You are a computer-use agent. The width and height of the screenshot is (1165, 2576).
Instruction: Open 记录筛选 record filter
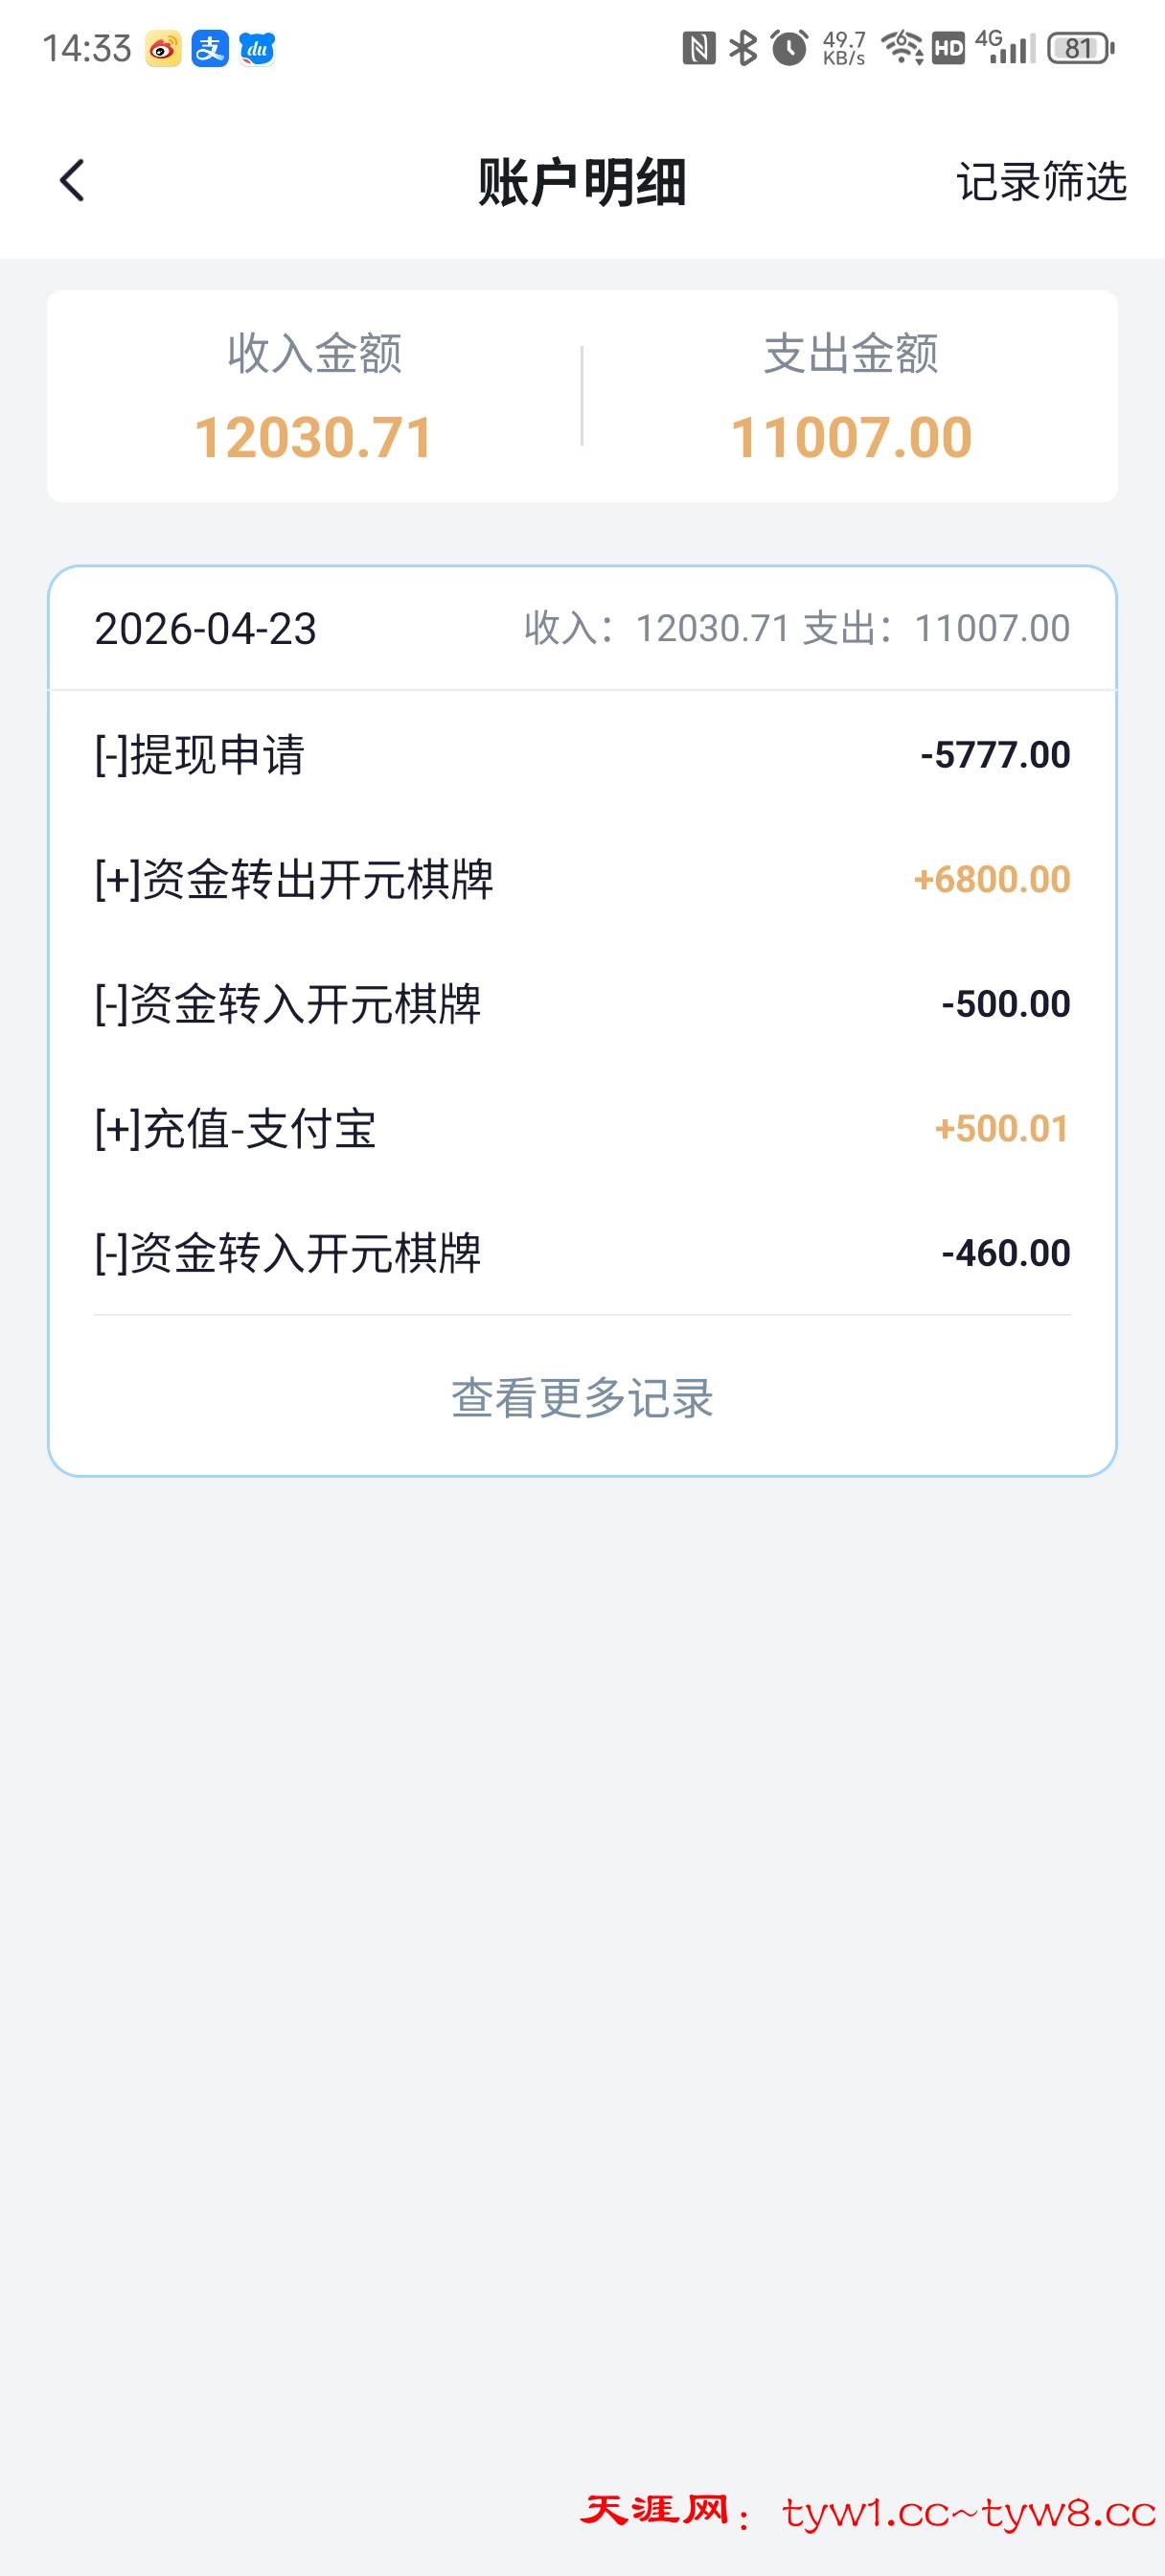pyautogui.click(x=1041, y=182)
